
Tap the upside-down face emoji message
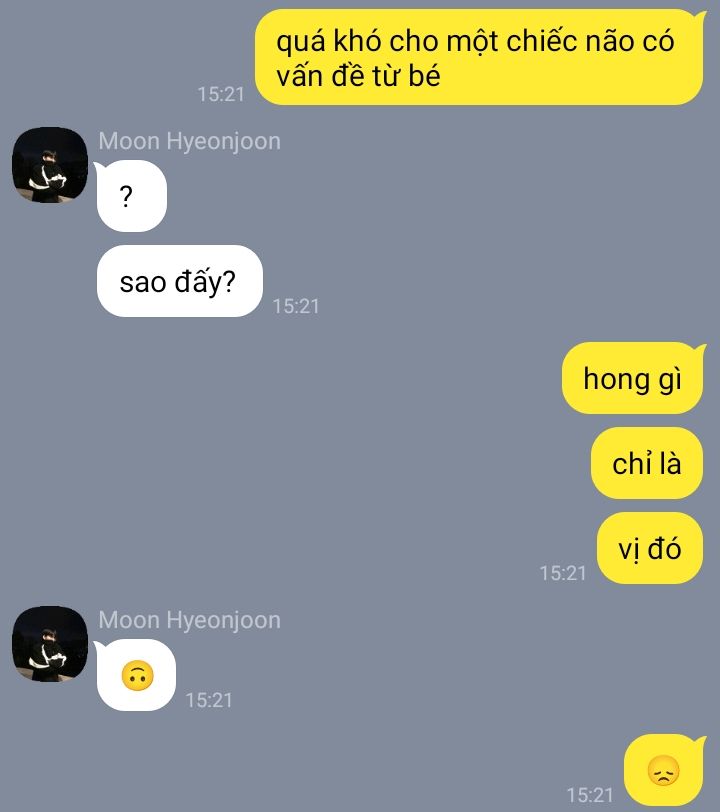tap(137, 675)
